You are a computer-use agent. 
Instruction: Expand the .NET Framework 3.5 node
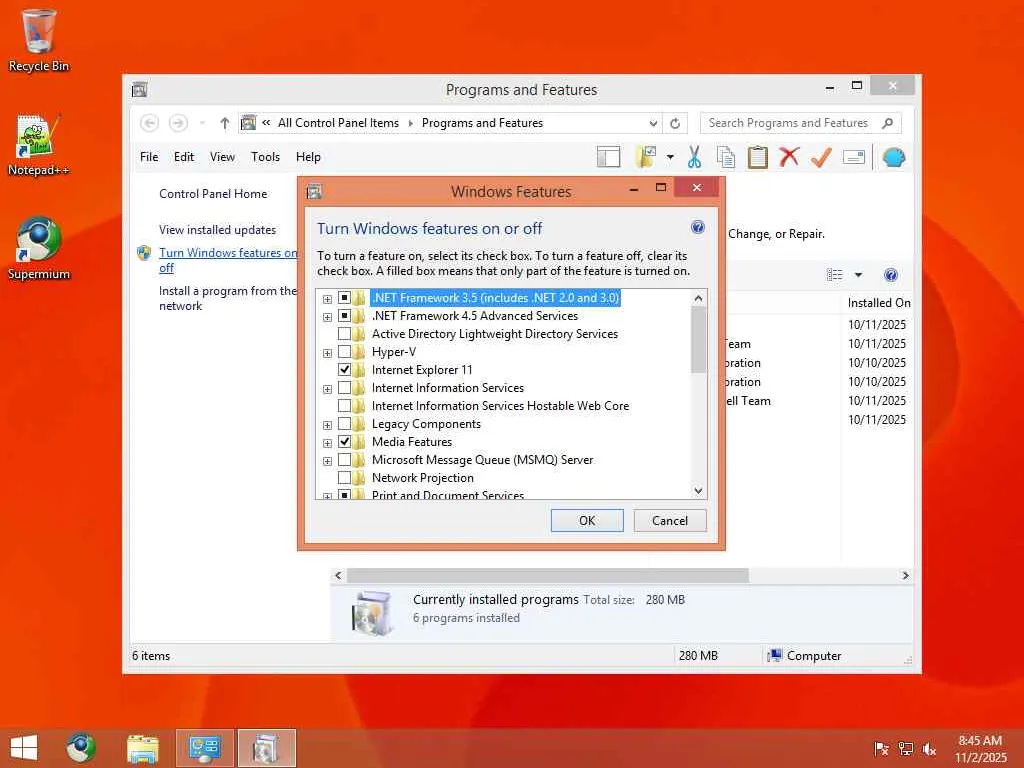click(327, 299)
